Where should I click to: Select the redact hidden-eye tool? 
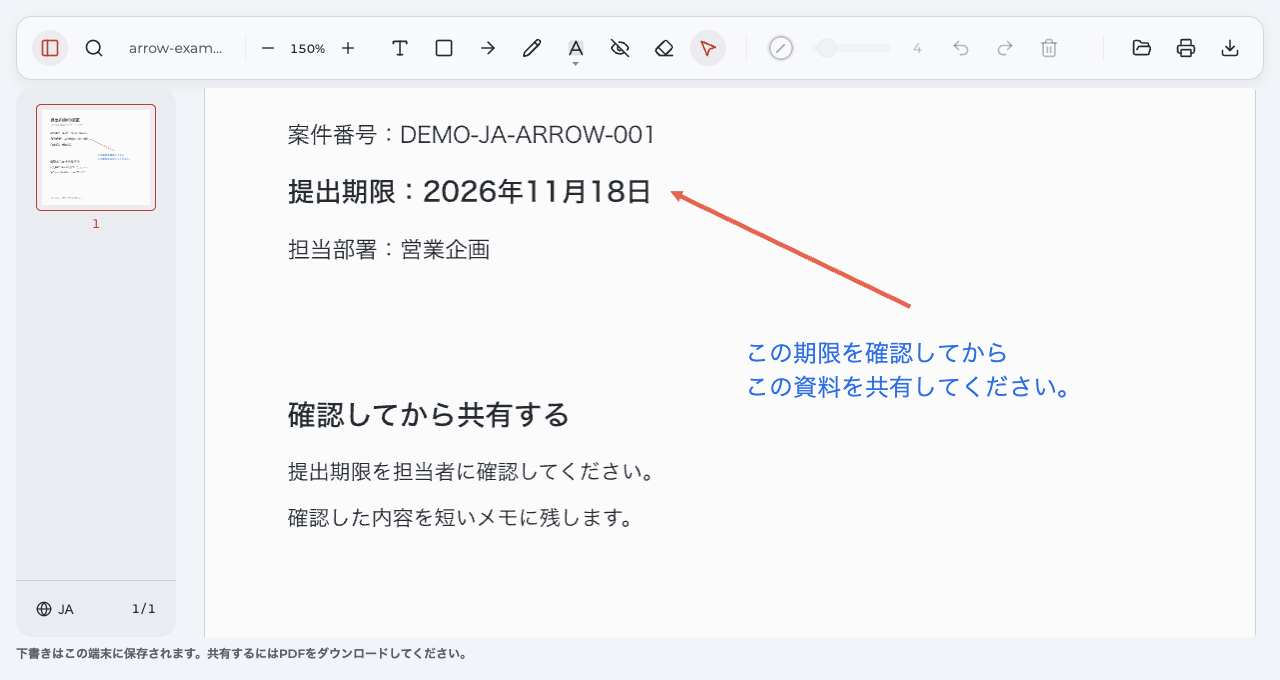coord(620,48)
